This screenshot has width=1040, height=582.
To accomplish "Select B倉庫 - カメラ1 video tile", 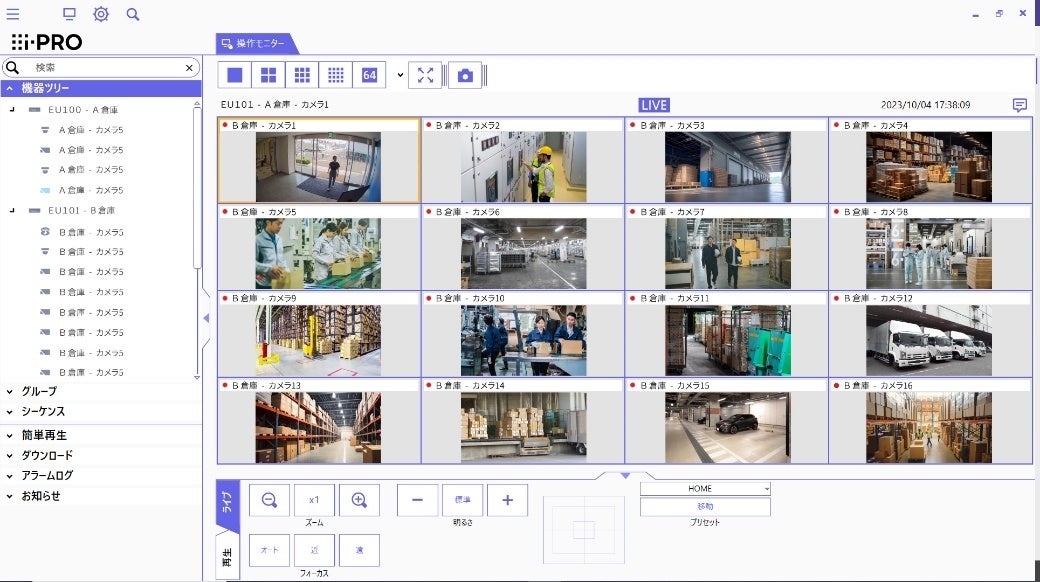I will [x=319, y=161].
